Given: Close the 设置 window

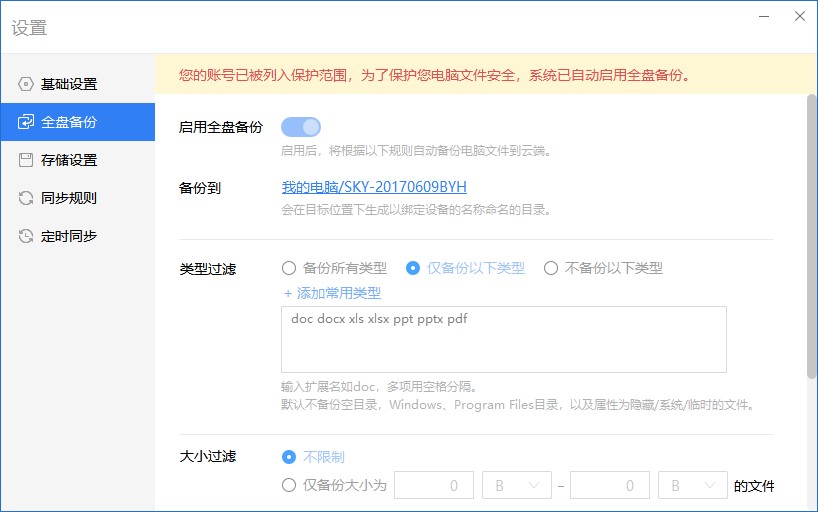Looking at the screenshot, I should point(800,17).
